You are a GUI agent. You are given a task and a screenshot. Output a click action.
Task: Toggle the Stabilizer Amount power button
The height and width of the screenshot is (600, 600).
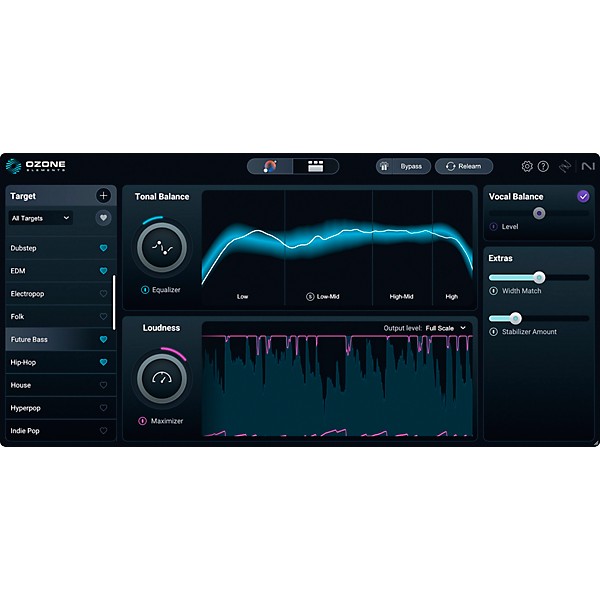point(494,332)
